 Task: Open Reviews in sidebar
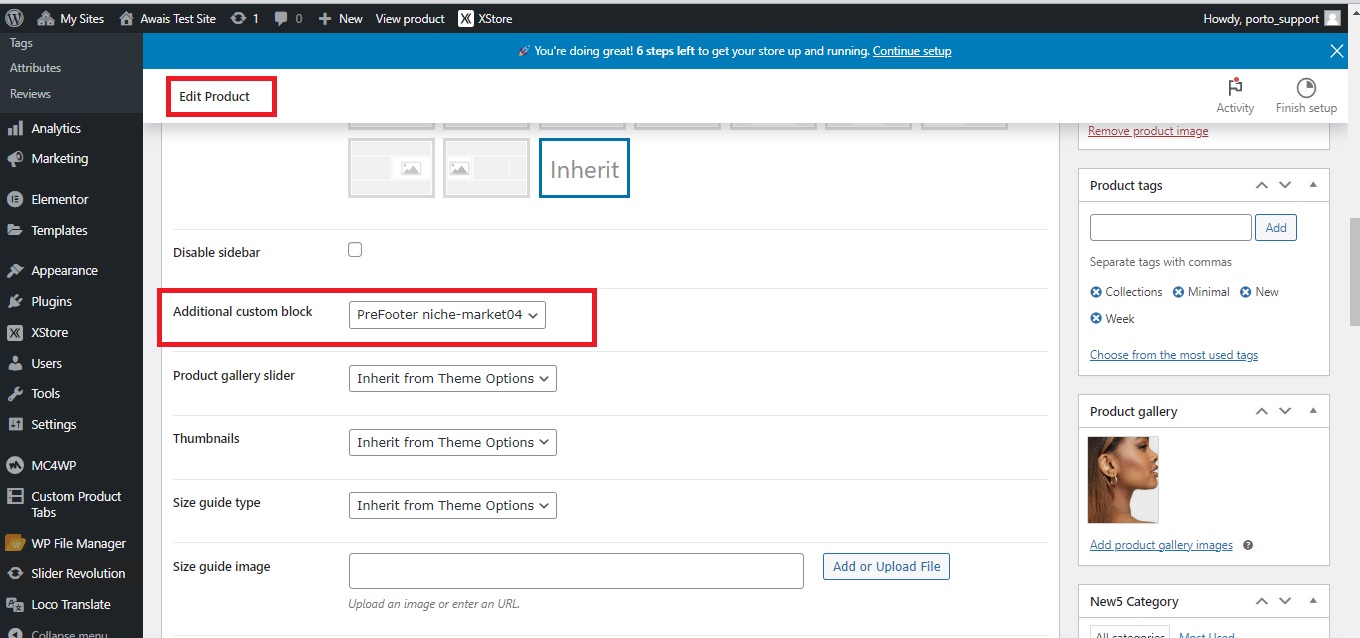tap(30, 94)
